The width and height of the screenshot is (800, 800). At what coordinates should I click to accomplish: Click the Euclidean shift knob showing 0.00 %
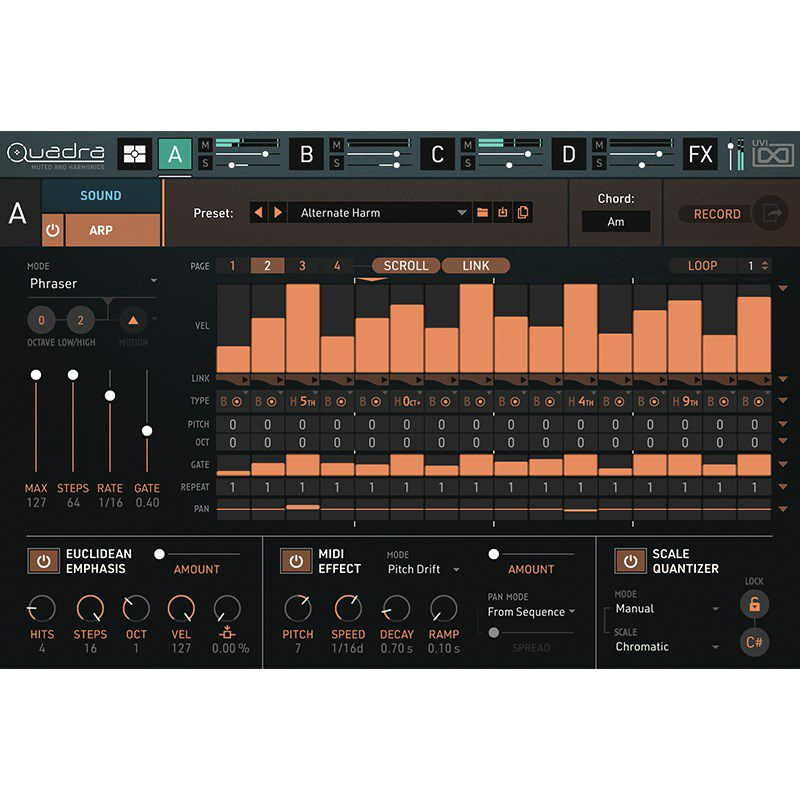coord(227,608)
